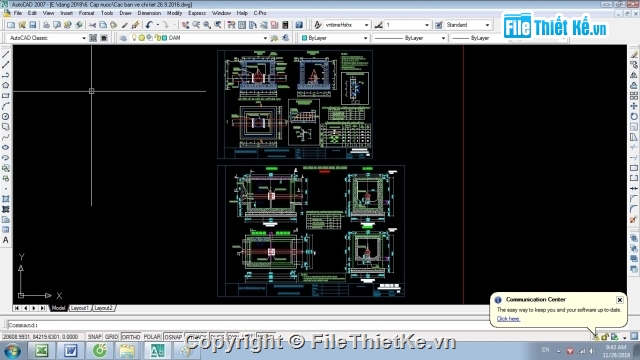Select the Move tool in Modify toolbar
Viewport: 640px width, 360px height.
[x=633, y=106]
